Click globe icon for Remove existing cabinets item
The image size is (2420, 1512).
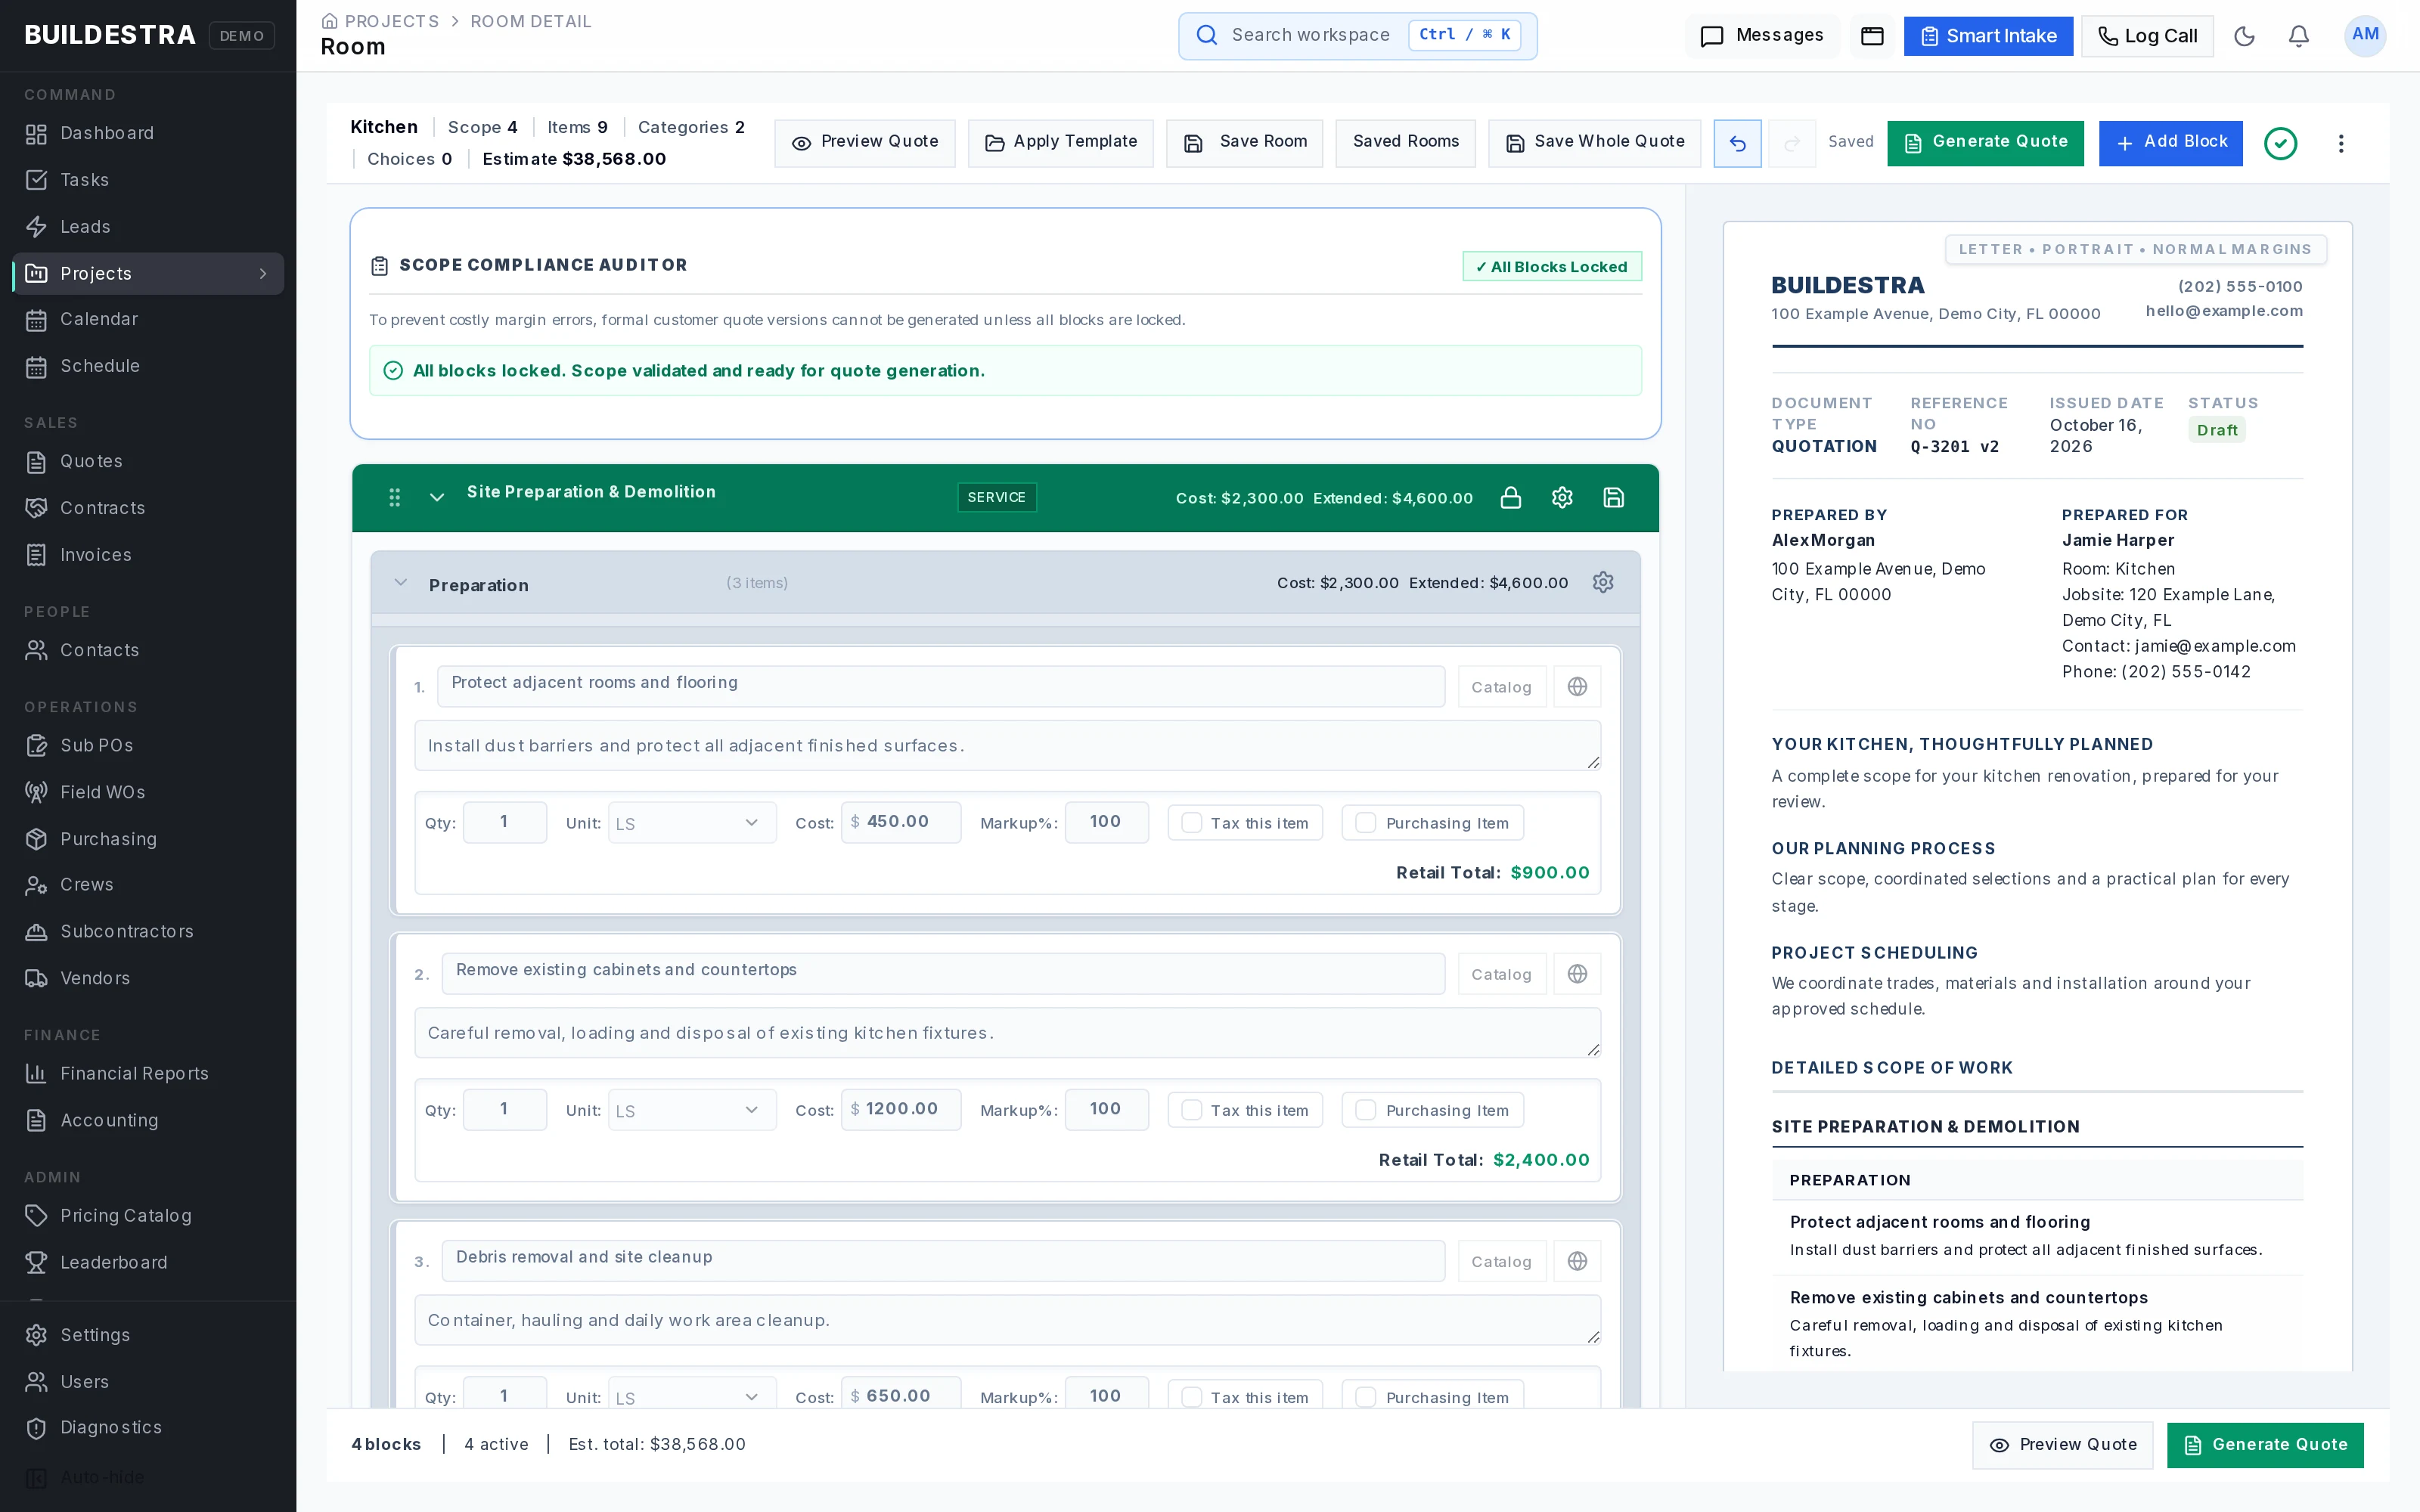pos(1577,974)
